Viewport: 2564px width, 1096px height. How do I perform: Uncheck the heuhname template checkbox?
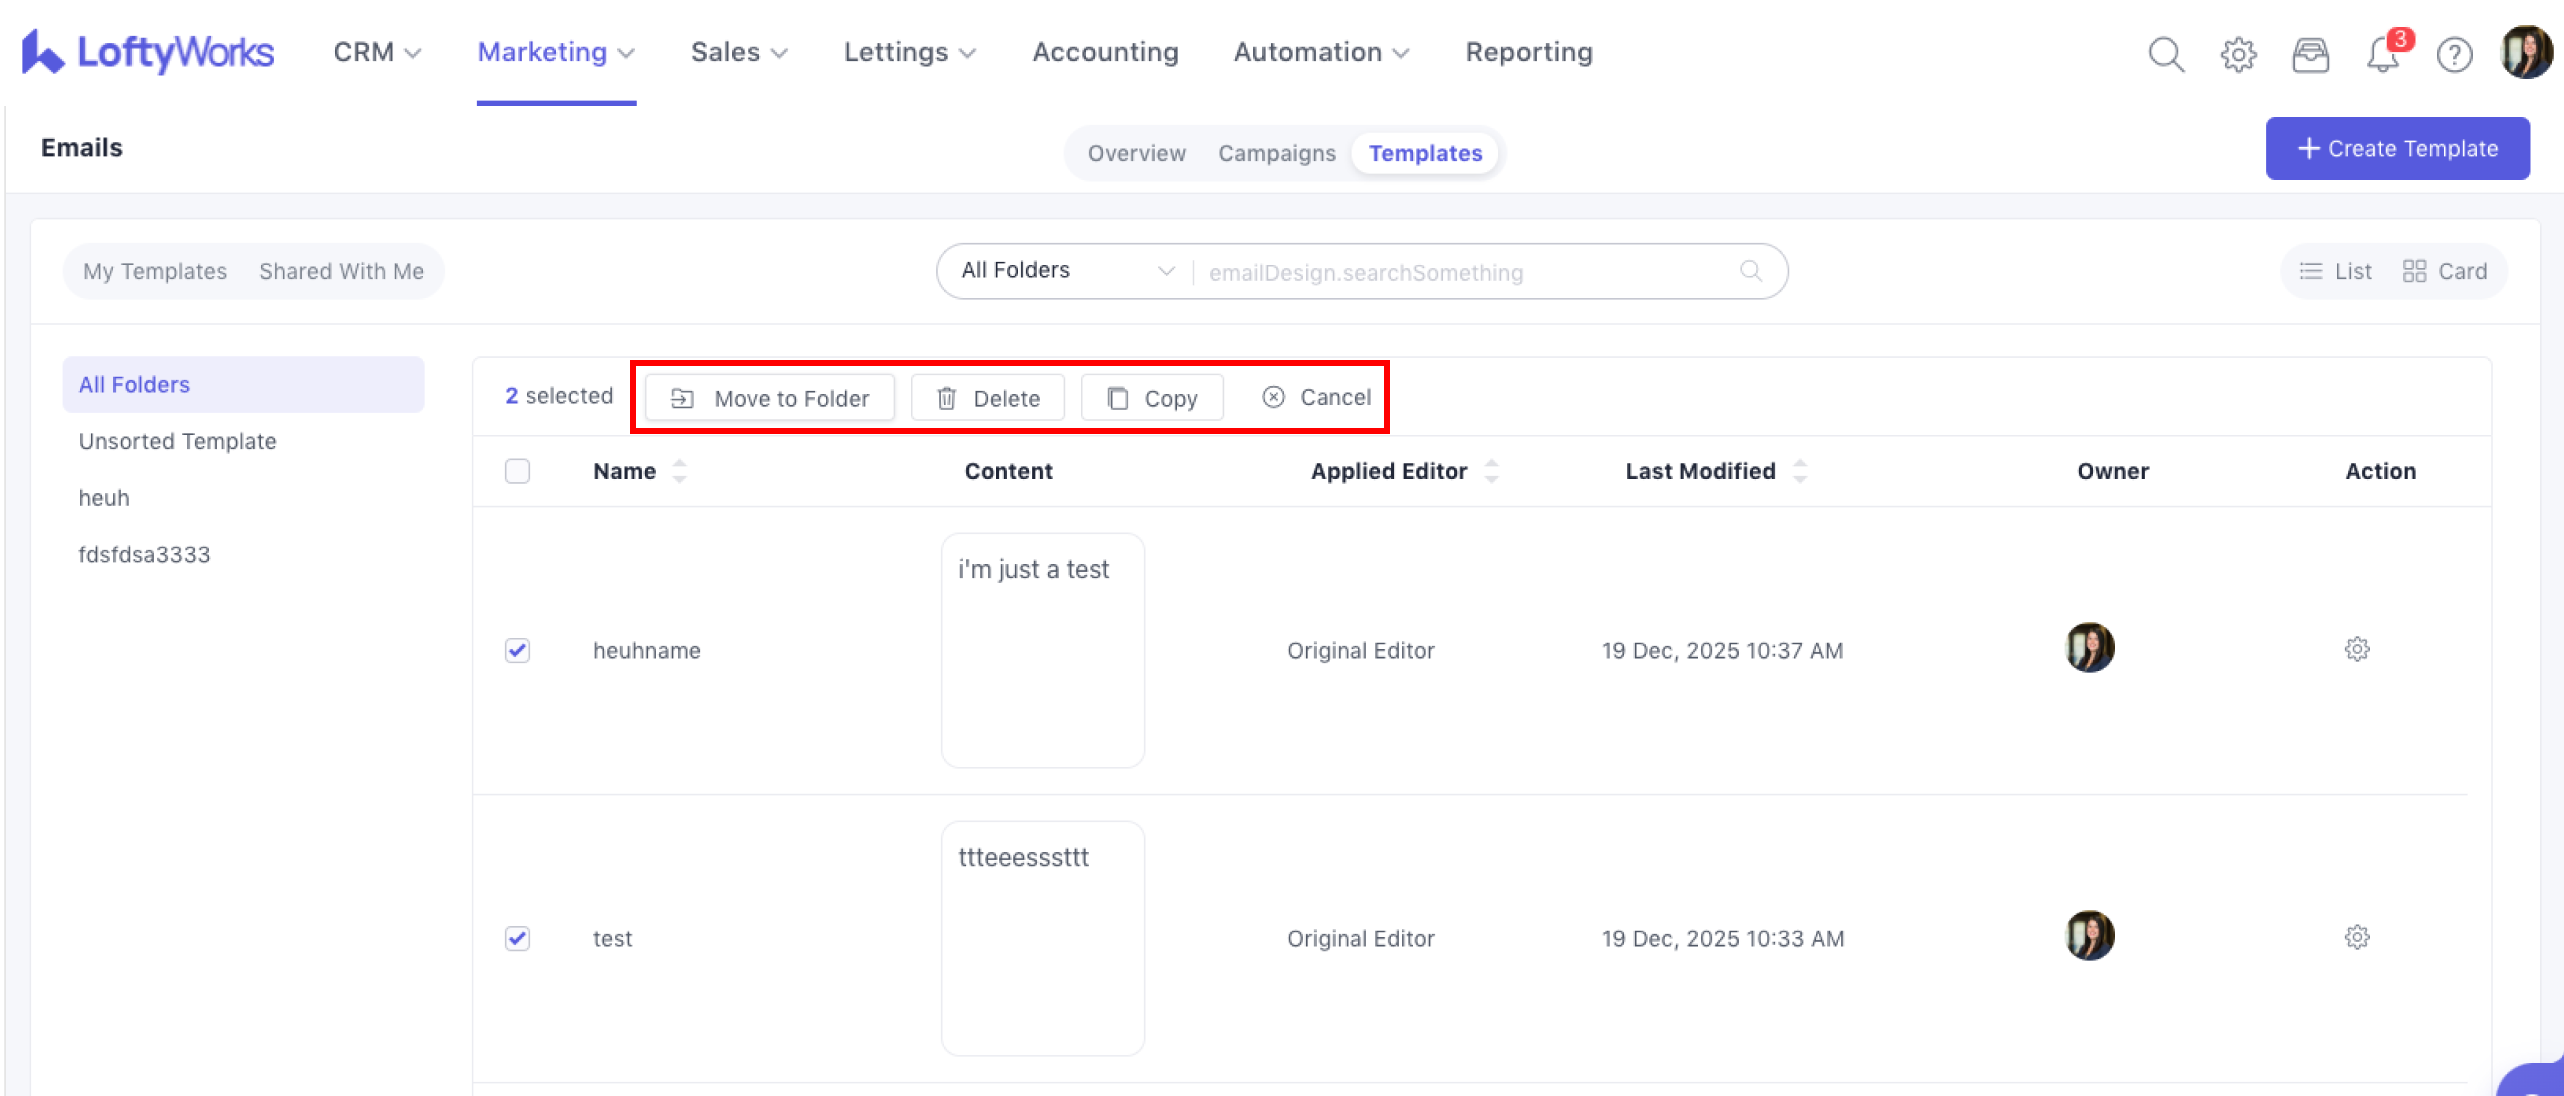517,650
